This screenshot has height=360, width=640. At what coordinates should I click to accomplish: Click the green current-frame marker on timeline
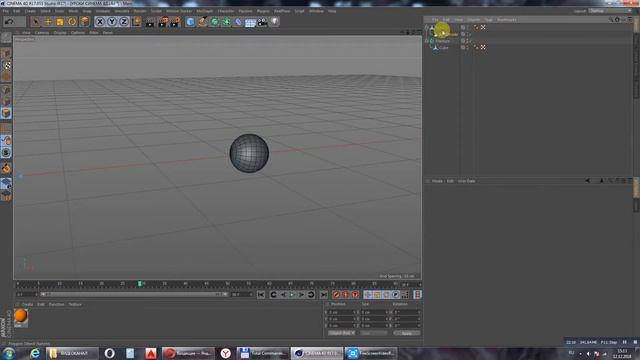click(140, 283)
